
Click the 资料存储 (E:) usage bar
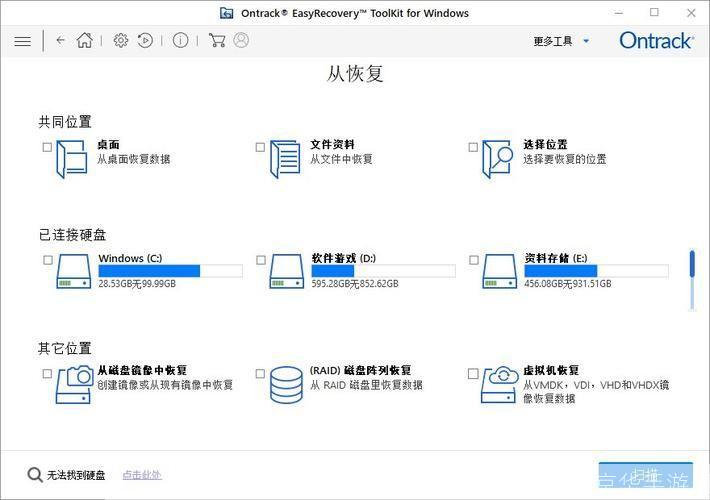(596, 271)
